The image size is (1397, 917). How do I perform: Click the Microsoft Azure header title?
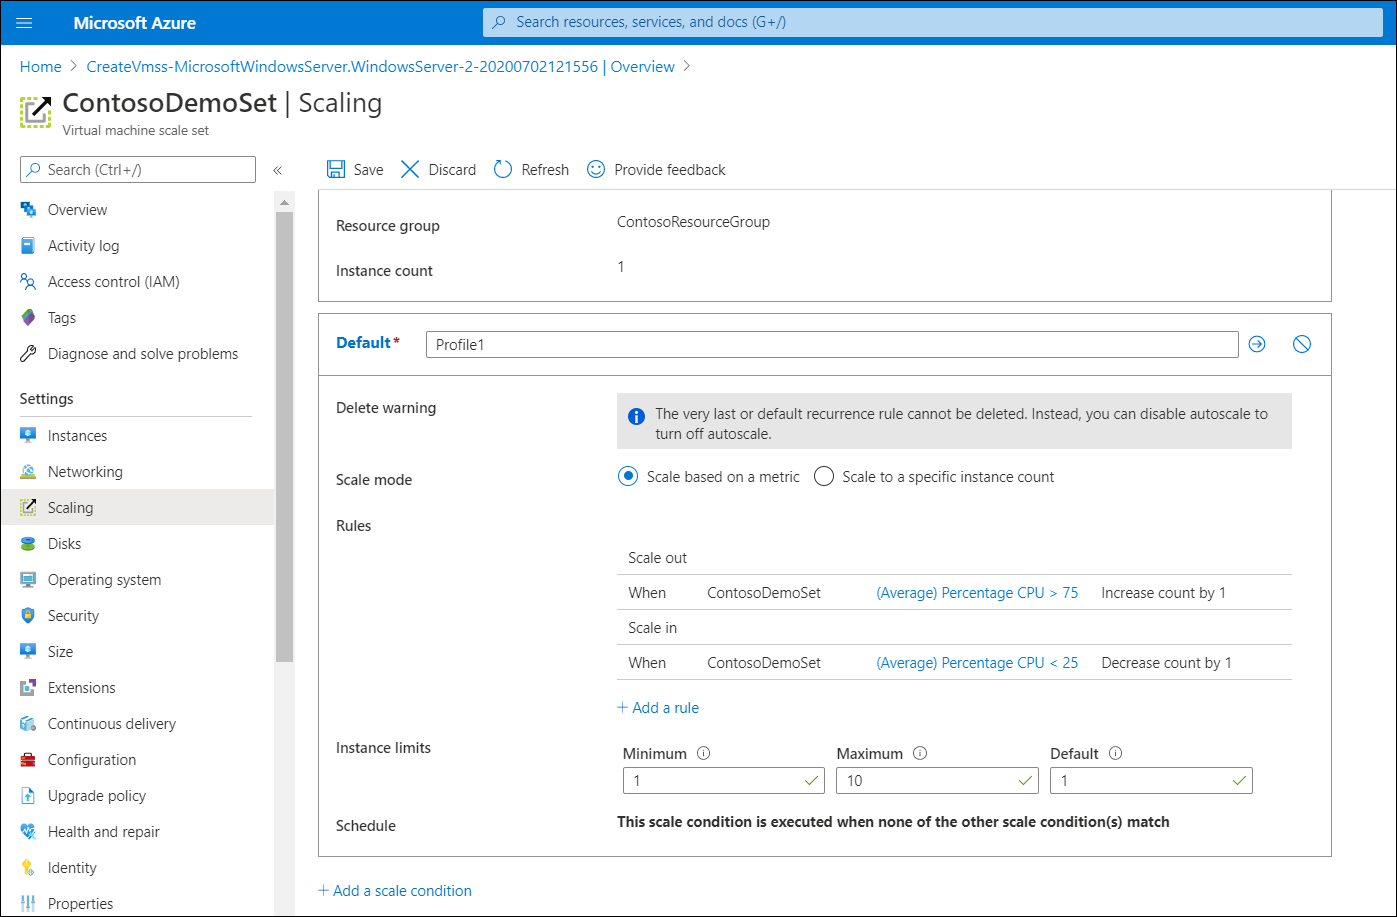tap(135, 22)
